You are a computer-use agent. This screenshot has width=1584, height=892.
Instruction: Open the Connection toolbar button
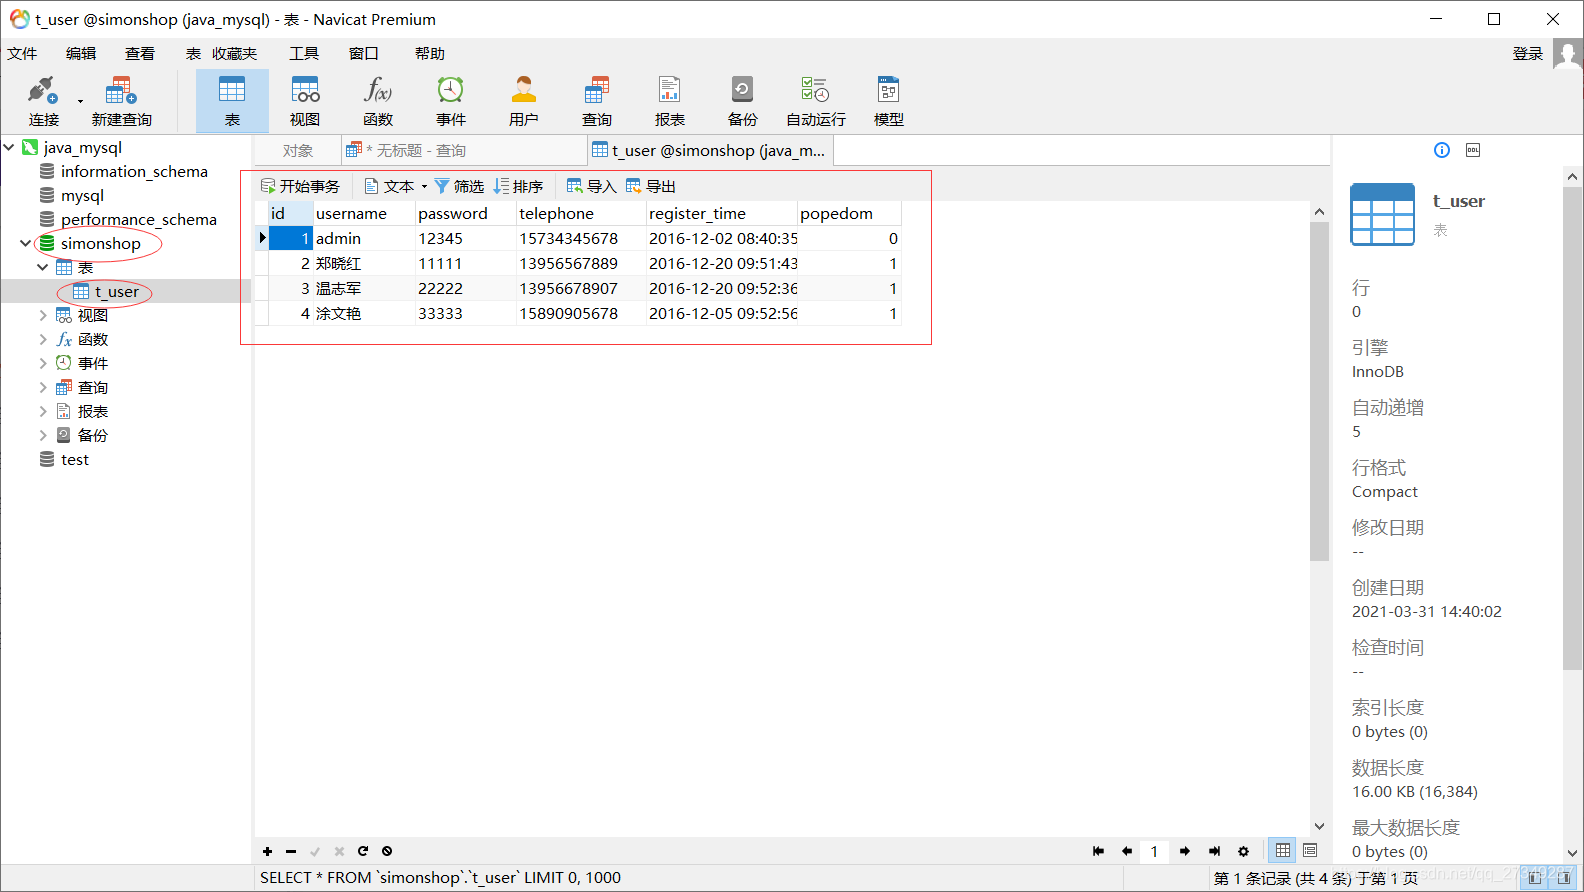pyautogui.click(x=43, y=101)
